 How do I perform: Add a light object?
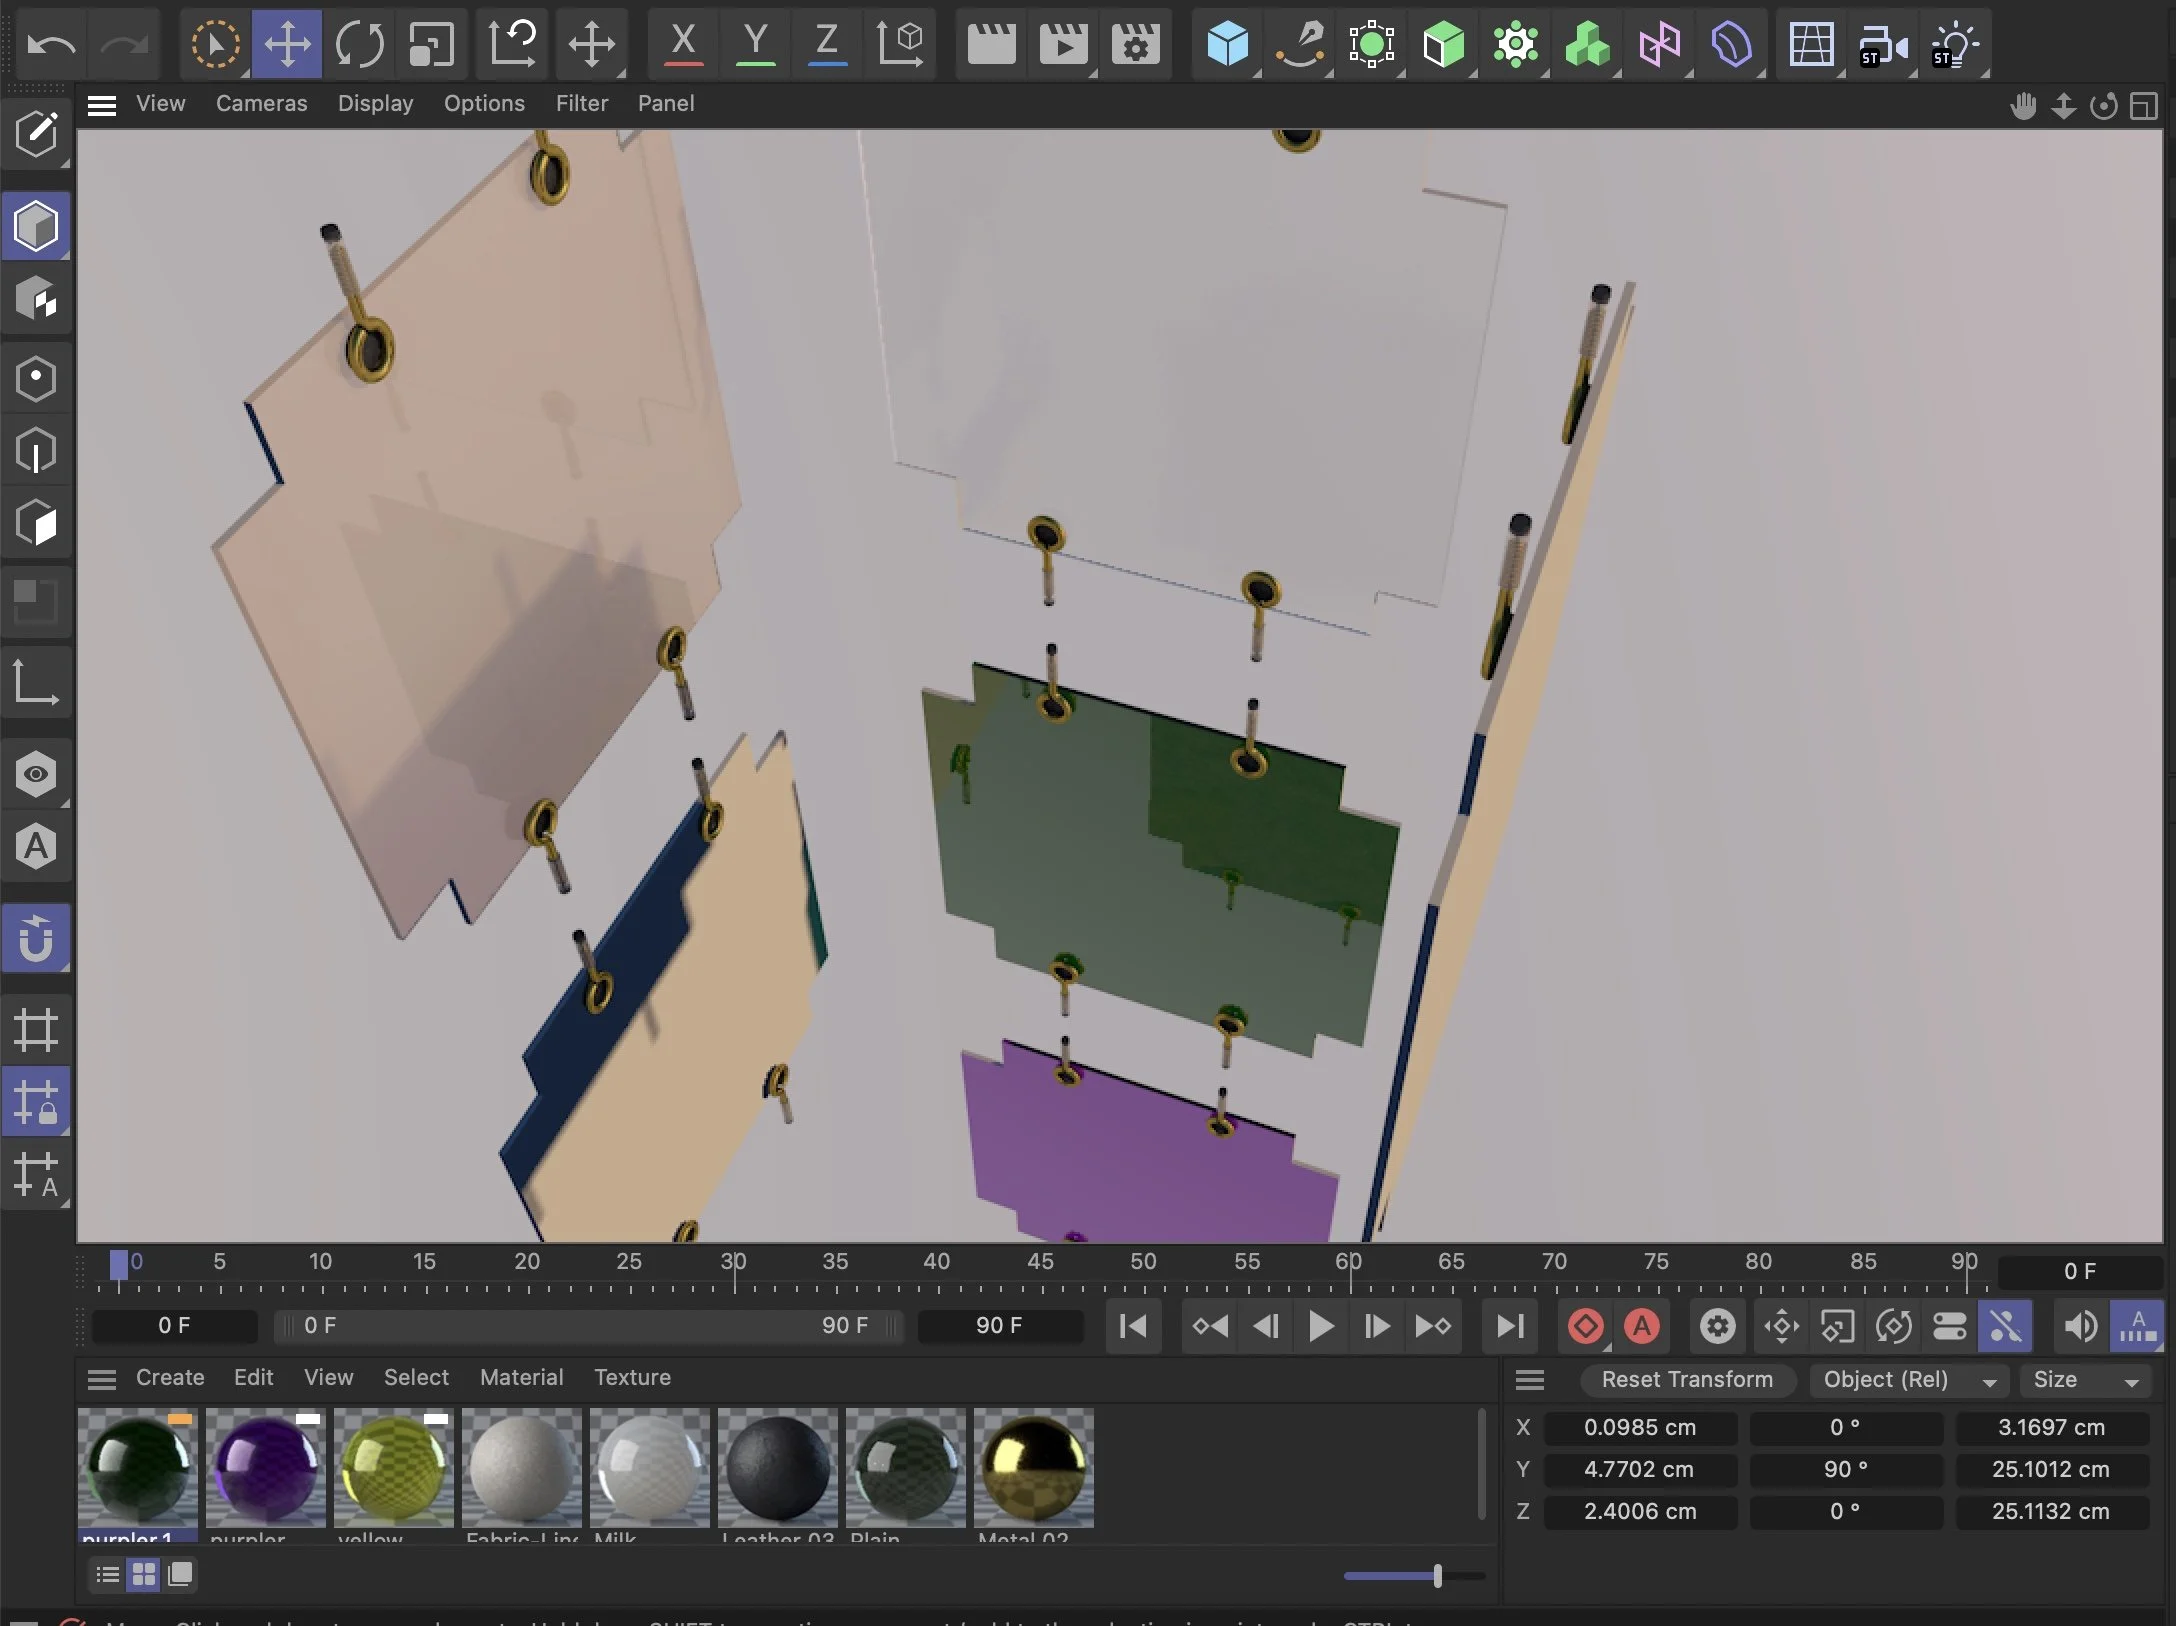pyautogui.click(x=1955, y=44)
